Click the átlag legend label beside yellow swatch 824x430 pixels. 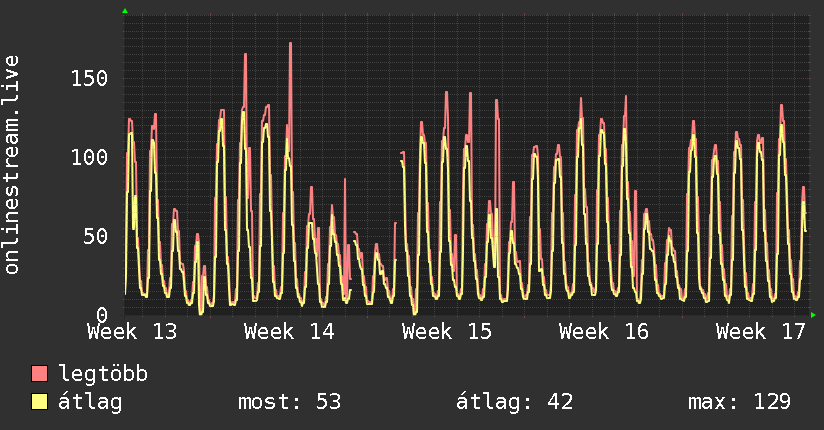click(x=90, y=402)
